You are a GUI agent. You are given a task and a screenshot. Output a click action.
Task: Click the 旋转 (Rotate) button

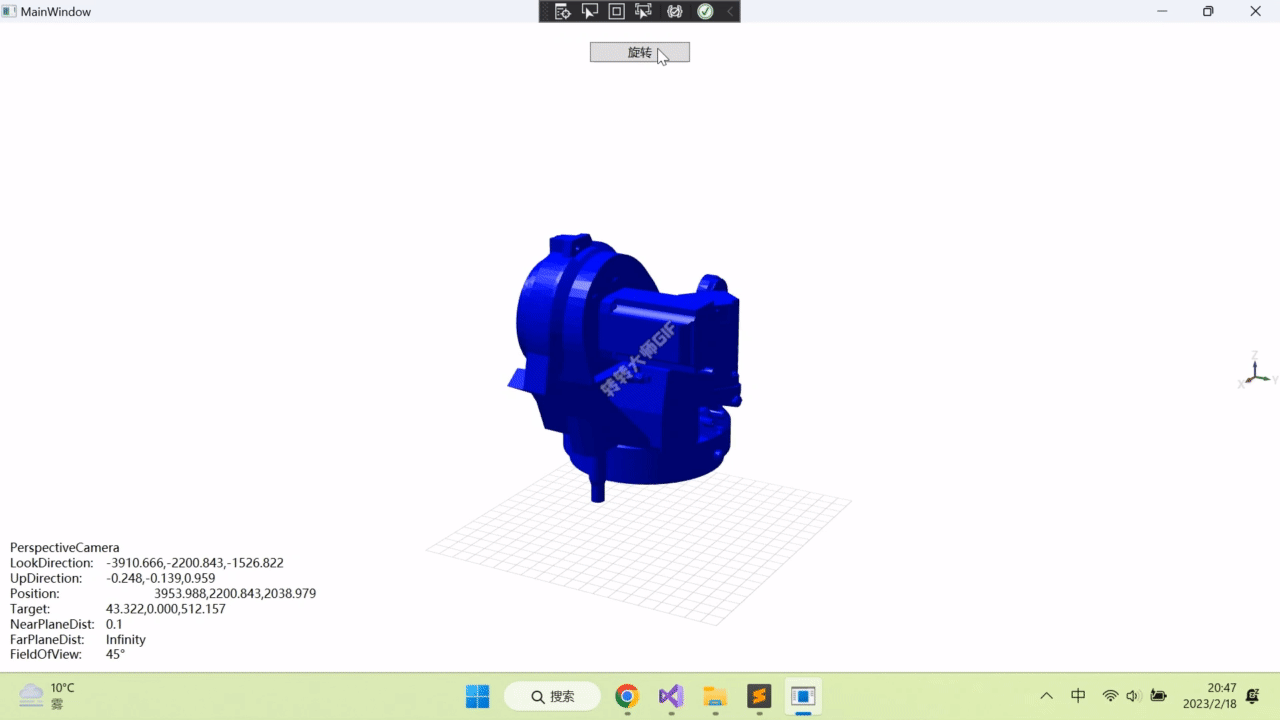pos(639,52)
